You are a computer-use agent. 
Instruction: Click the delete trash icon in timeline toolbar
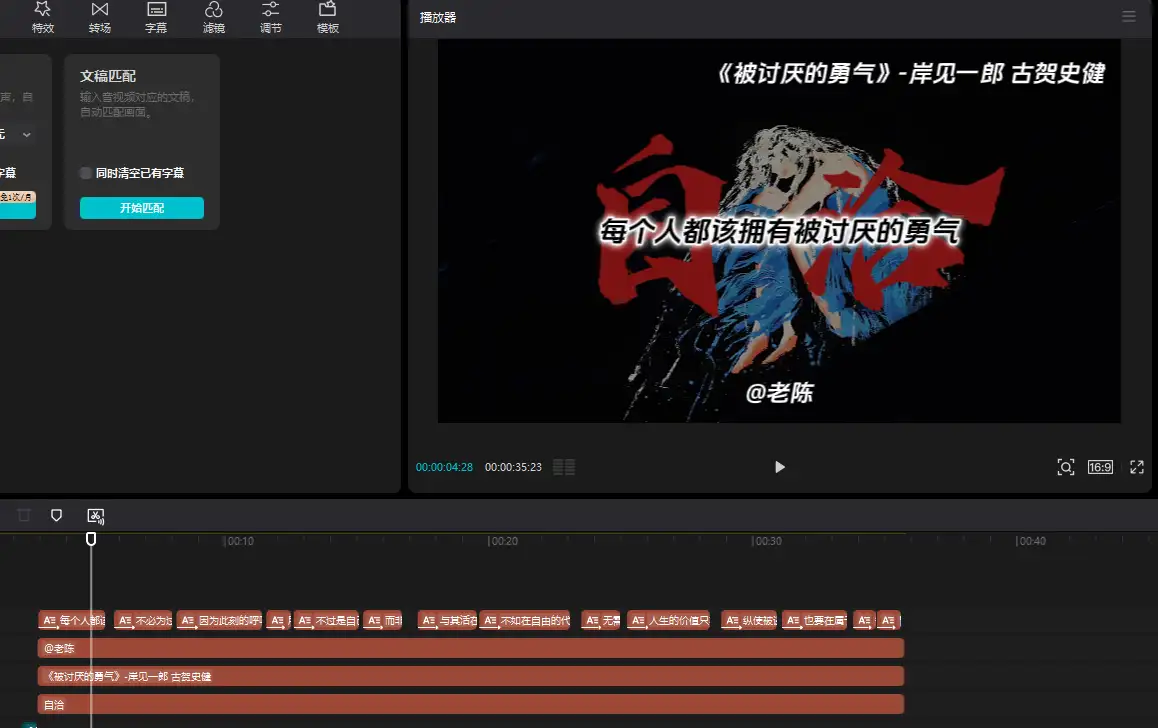24,515
